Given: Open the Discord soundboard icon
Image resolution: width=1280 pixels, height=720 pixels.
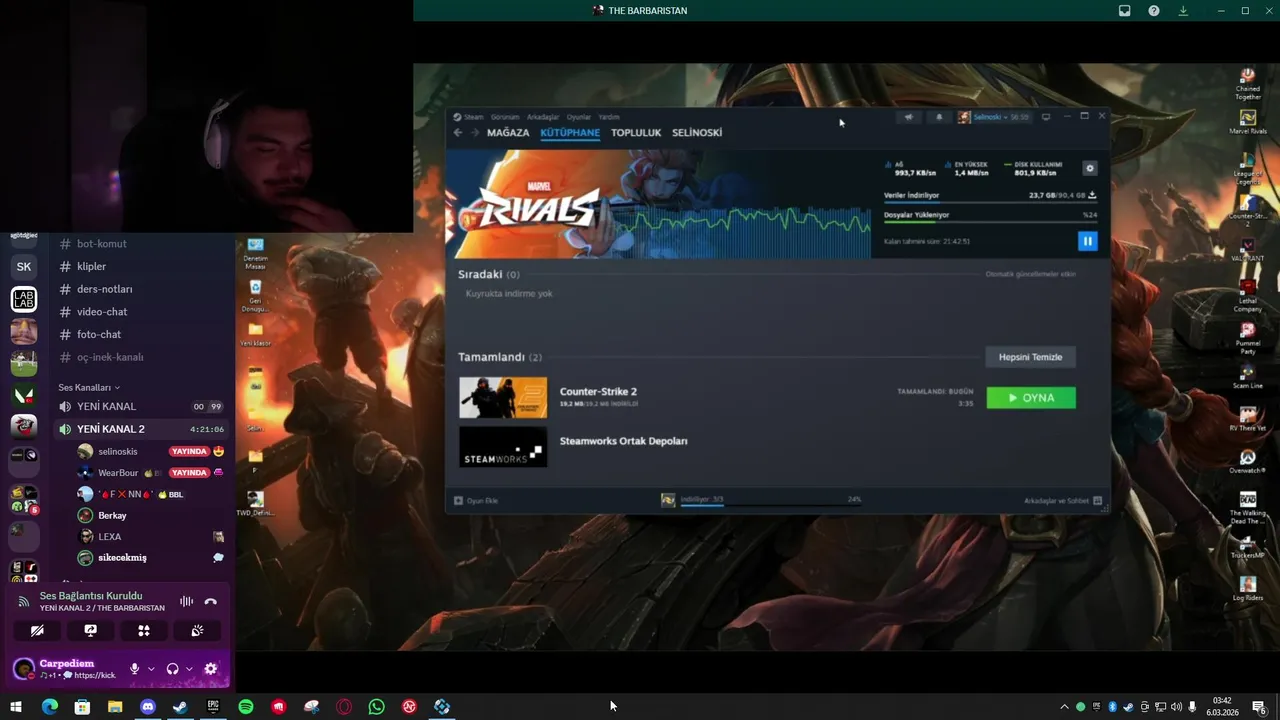Looking at the screenshot, I should [x=197, y=630].
